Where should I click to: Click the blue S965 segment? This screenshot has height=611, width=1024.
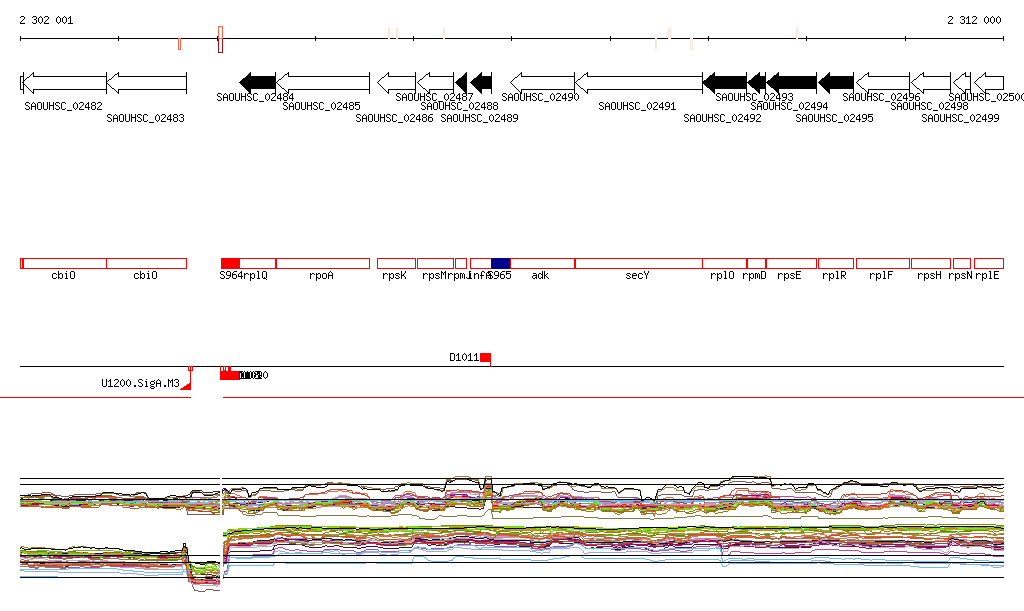tap(500, 263)
